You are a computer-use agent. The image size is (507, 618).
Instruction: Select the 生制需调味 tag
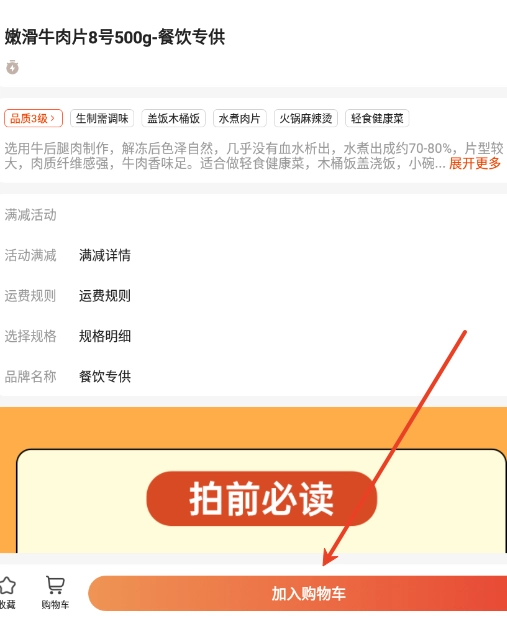102,118
